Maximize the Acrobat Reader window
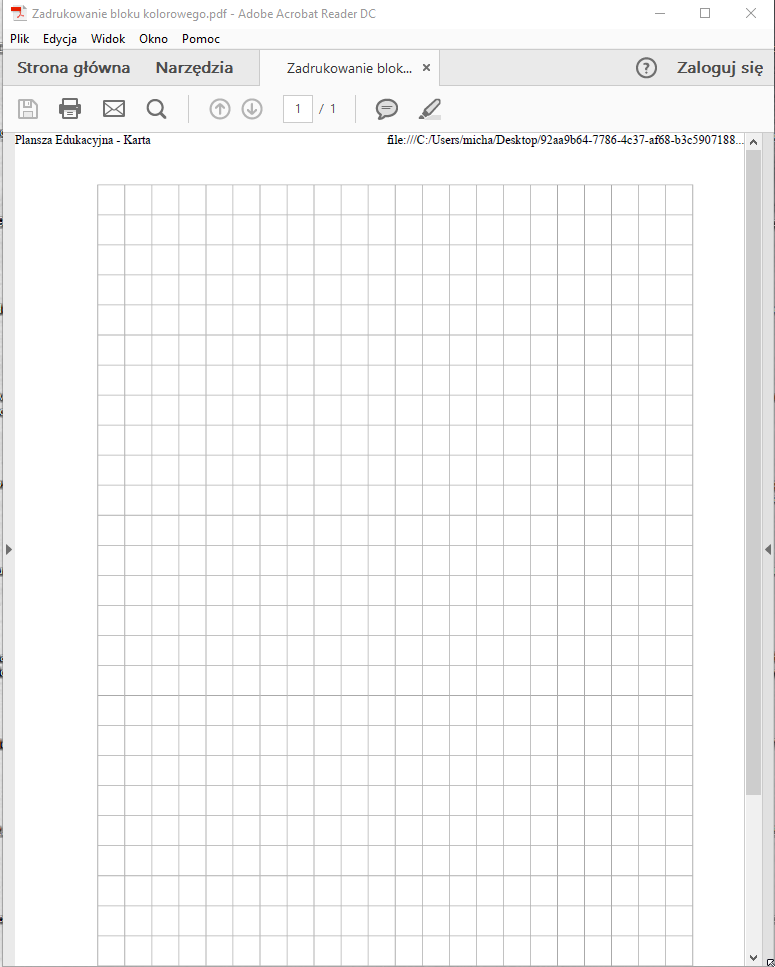 tap(705, 13)
